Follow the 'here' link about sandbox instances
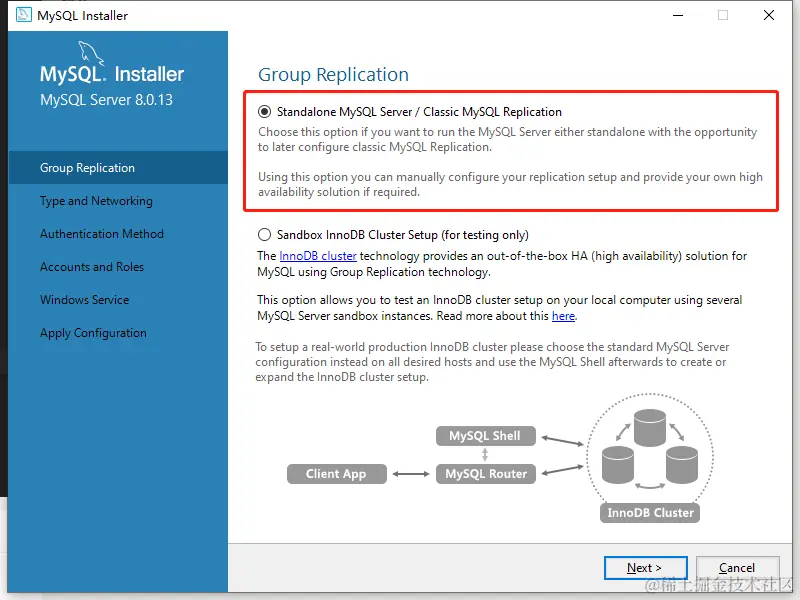The height and width of the screenshot is (600, 800). click(x=563, y=316)
